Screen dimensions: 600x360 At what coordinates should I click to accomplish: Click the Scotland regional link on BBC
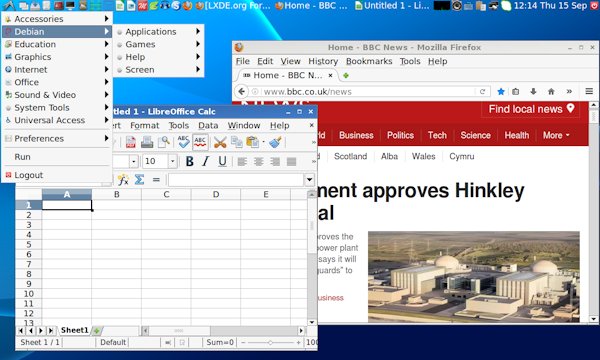[x=350, y=156]
